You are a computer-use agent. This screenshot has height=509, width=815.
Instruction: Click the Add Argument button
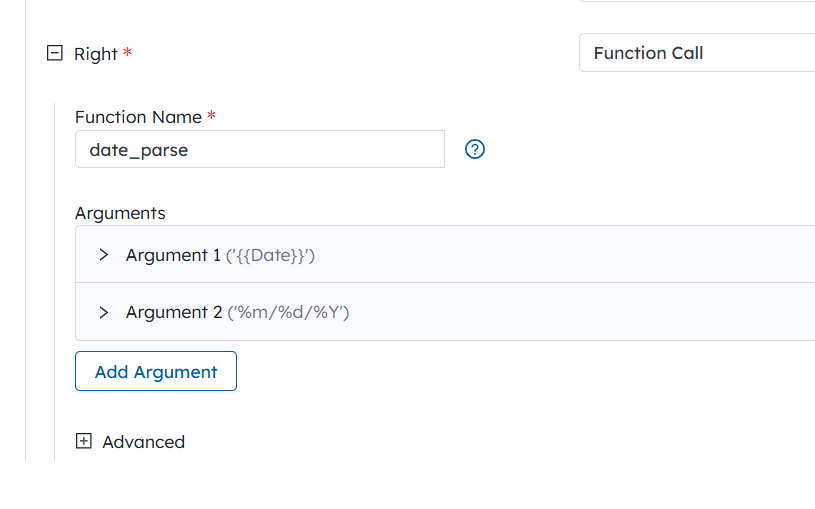point(156,371)
